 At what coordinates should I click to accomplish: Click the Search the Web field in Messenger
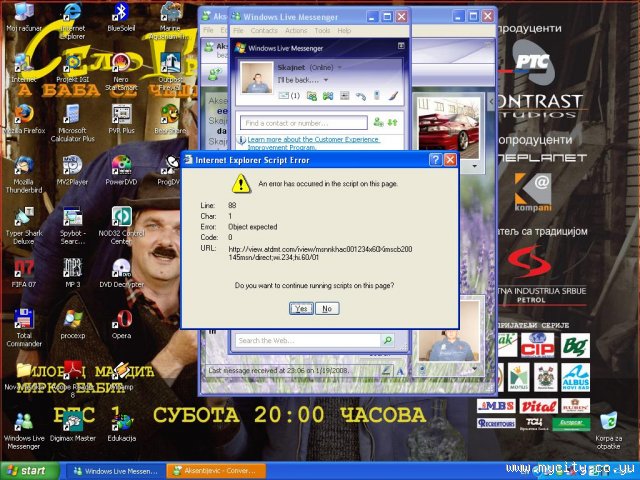(307, 340)
